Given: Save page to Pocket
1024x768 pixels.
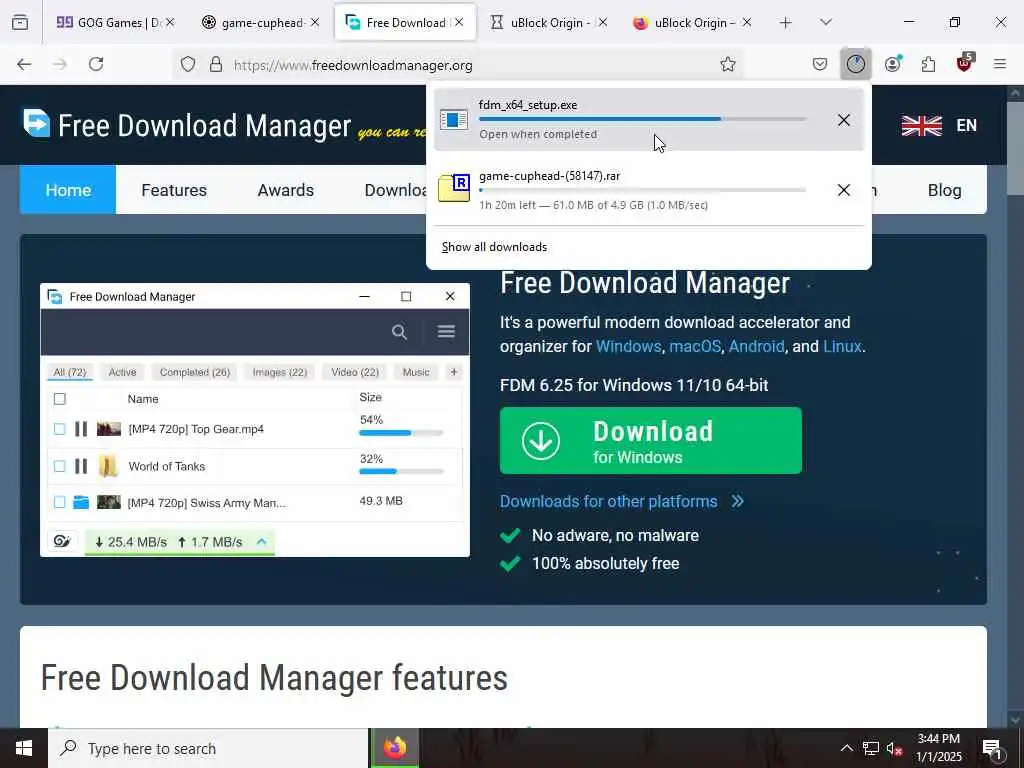Looking at the screenshot, I should click(x=820, y=64).
